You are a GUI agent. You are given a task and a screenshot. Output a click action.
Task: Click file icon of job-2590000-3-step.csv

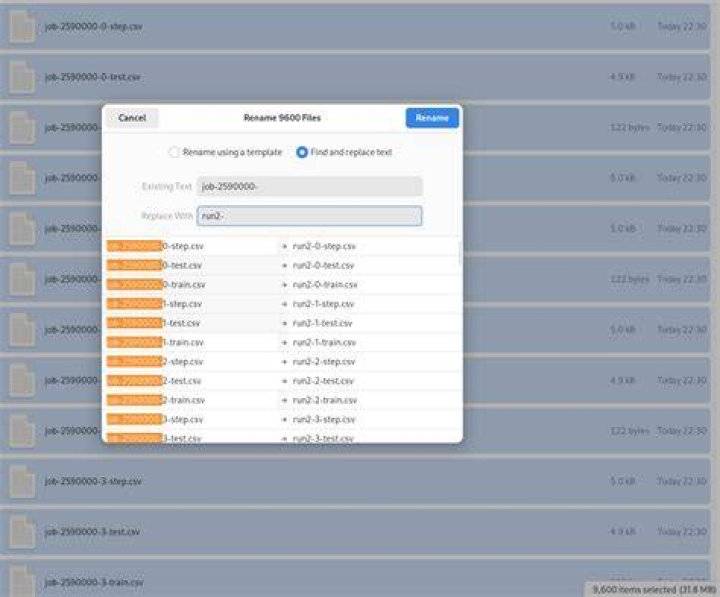22,481
